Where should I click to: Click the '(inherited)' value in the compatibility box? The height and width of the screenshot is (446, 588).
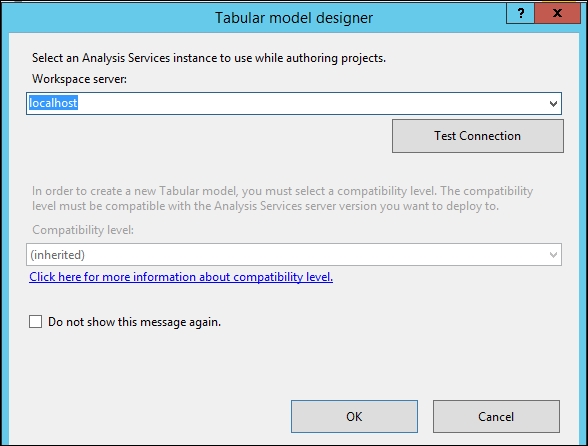(57, 255)
